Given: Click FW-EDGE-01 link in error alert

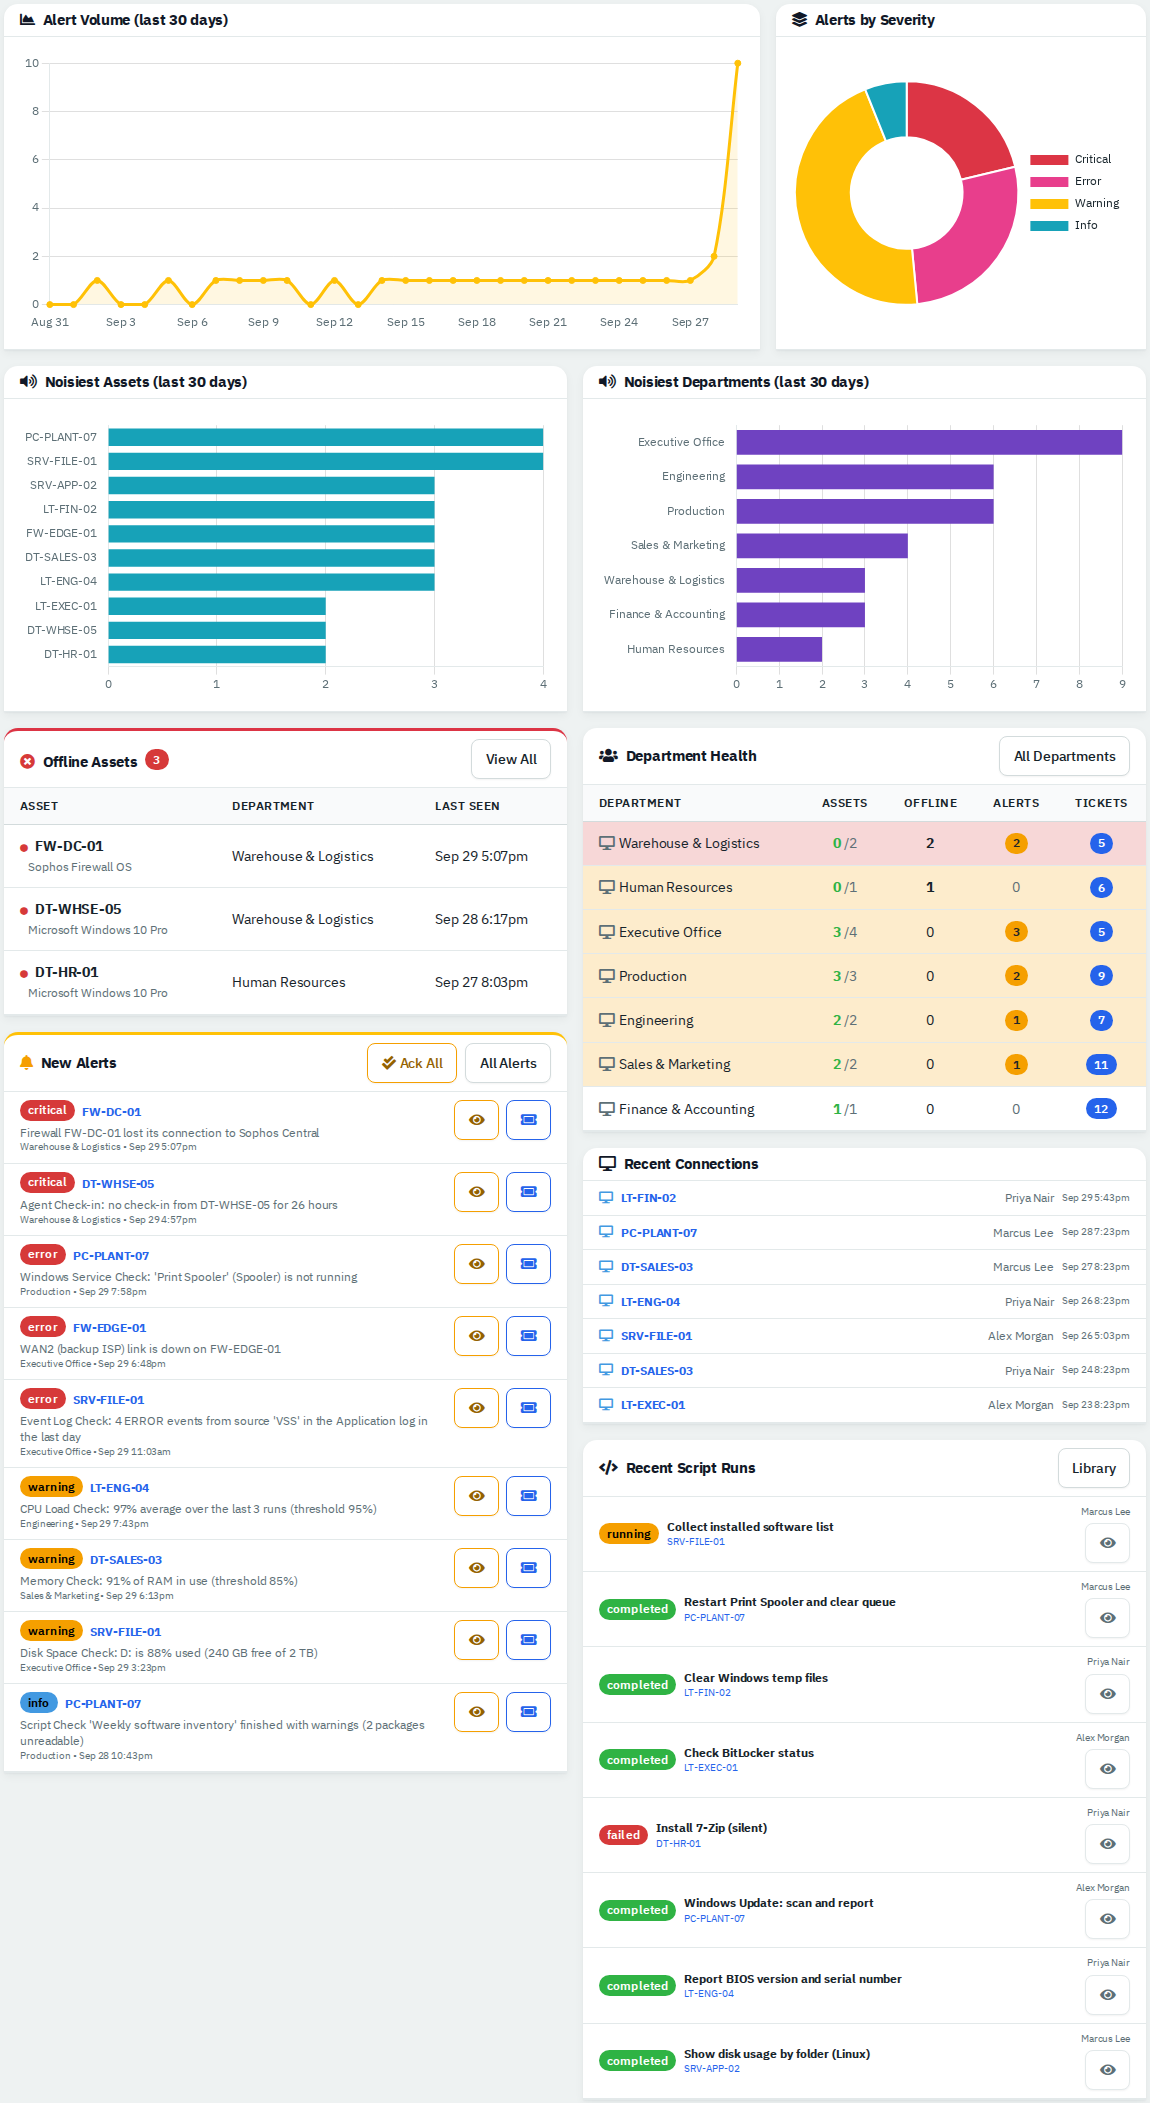Looking at the screenshot, I should pos(109,1328).
